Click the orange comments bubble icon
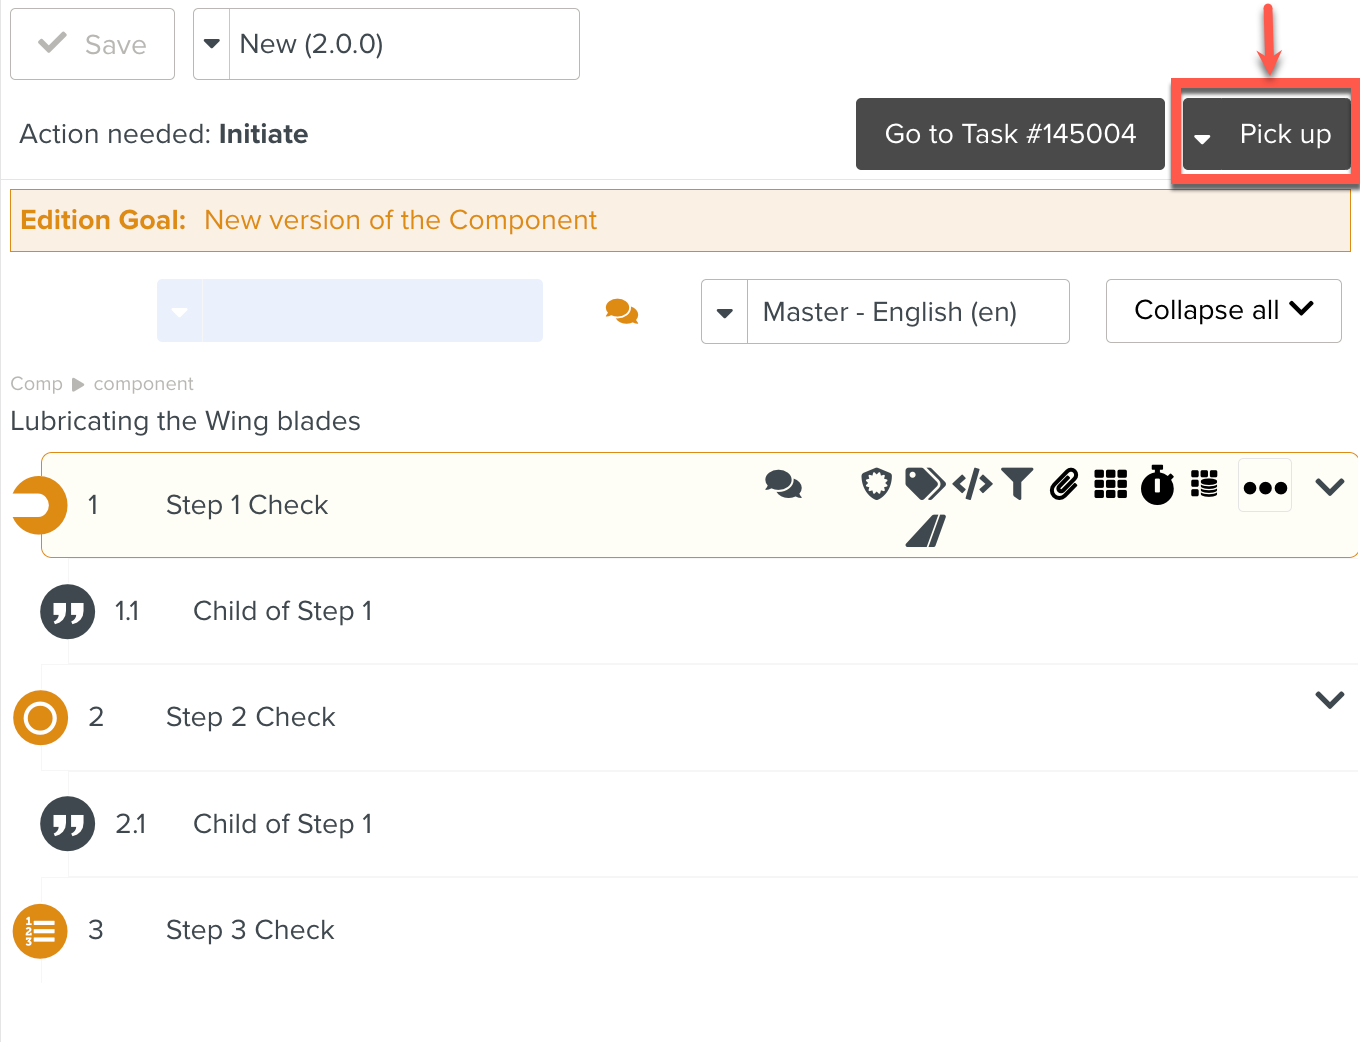The image size is (1360, 1042). 622,312
